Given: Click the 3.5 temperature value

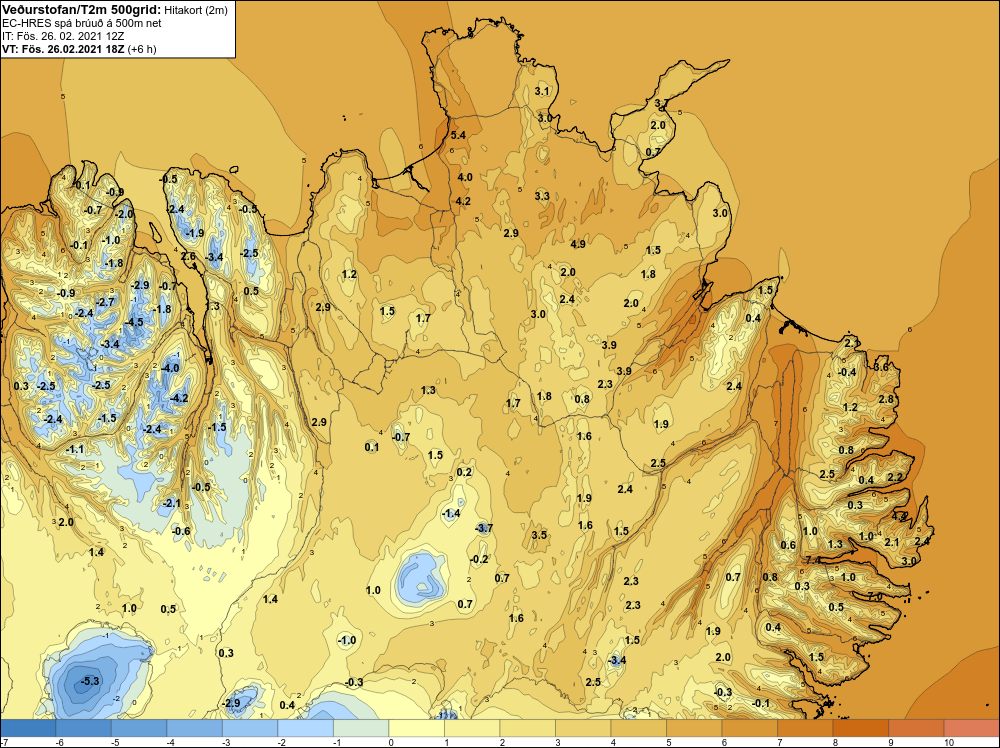Looking at the screenshot, I should pyautogui.click(x=539, y=535).
